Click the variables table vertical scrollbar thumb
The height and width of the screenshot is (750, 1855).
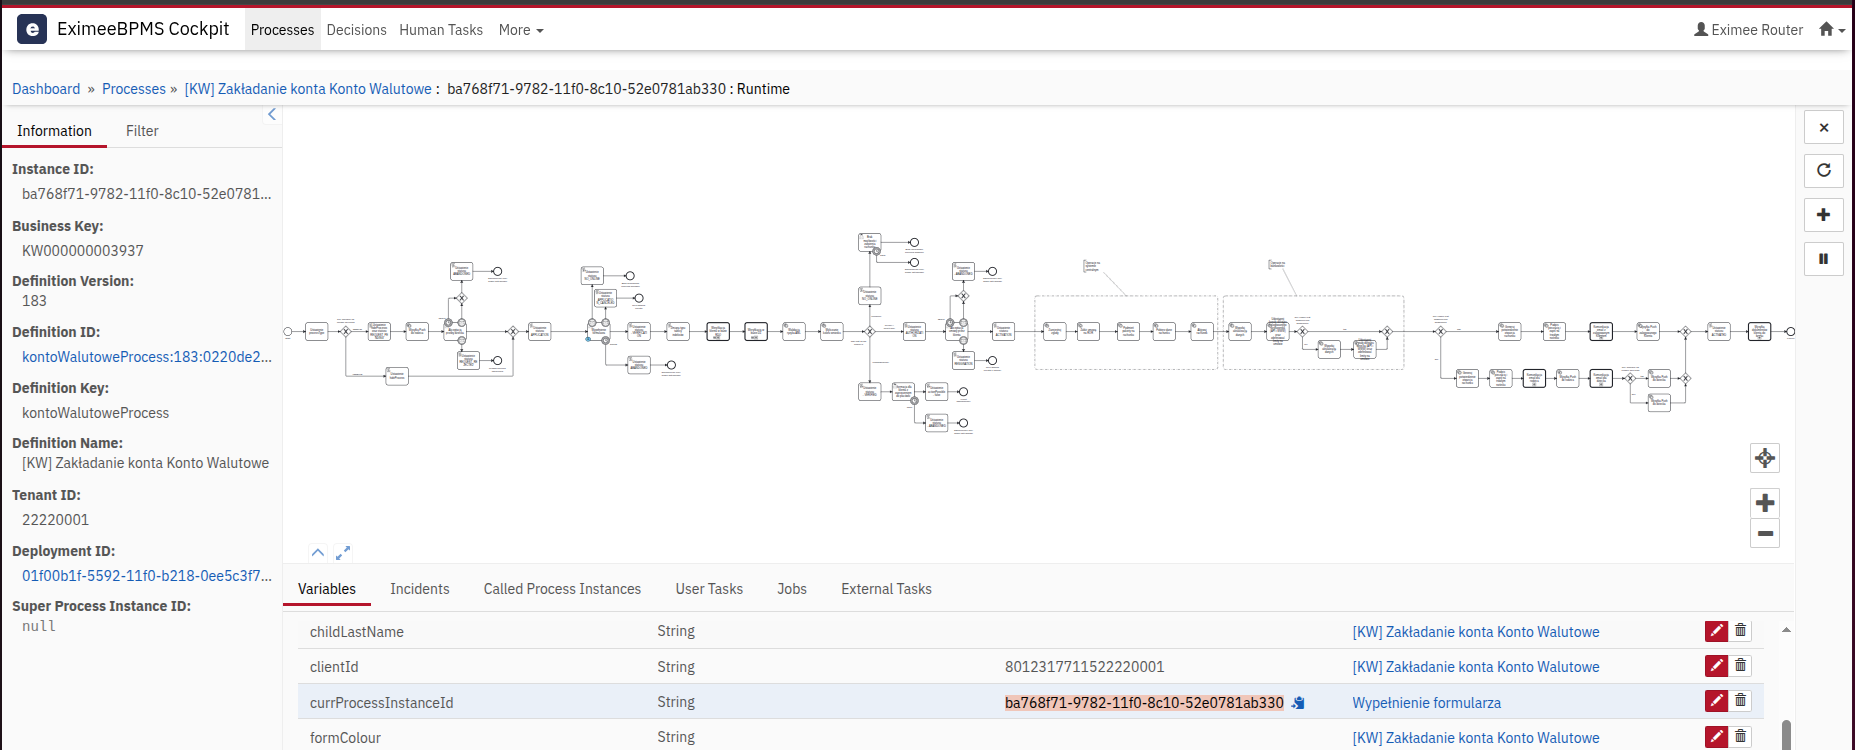pos(1786,734)
